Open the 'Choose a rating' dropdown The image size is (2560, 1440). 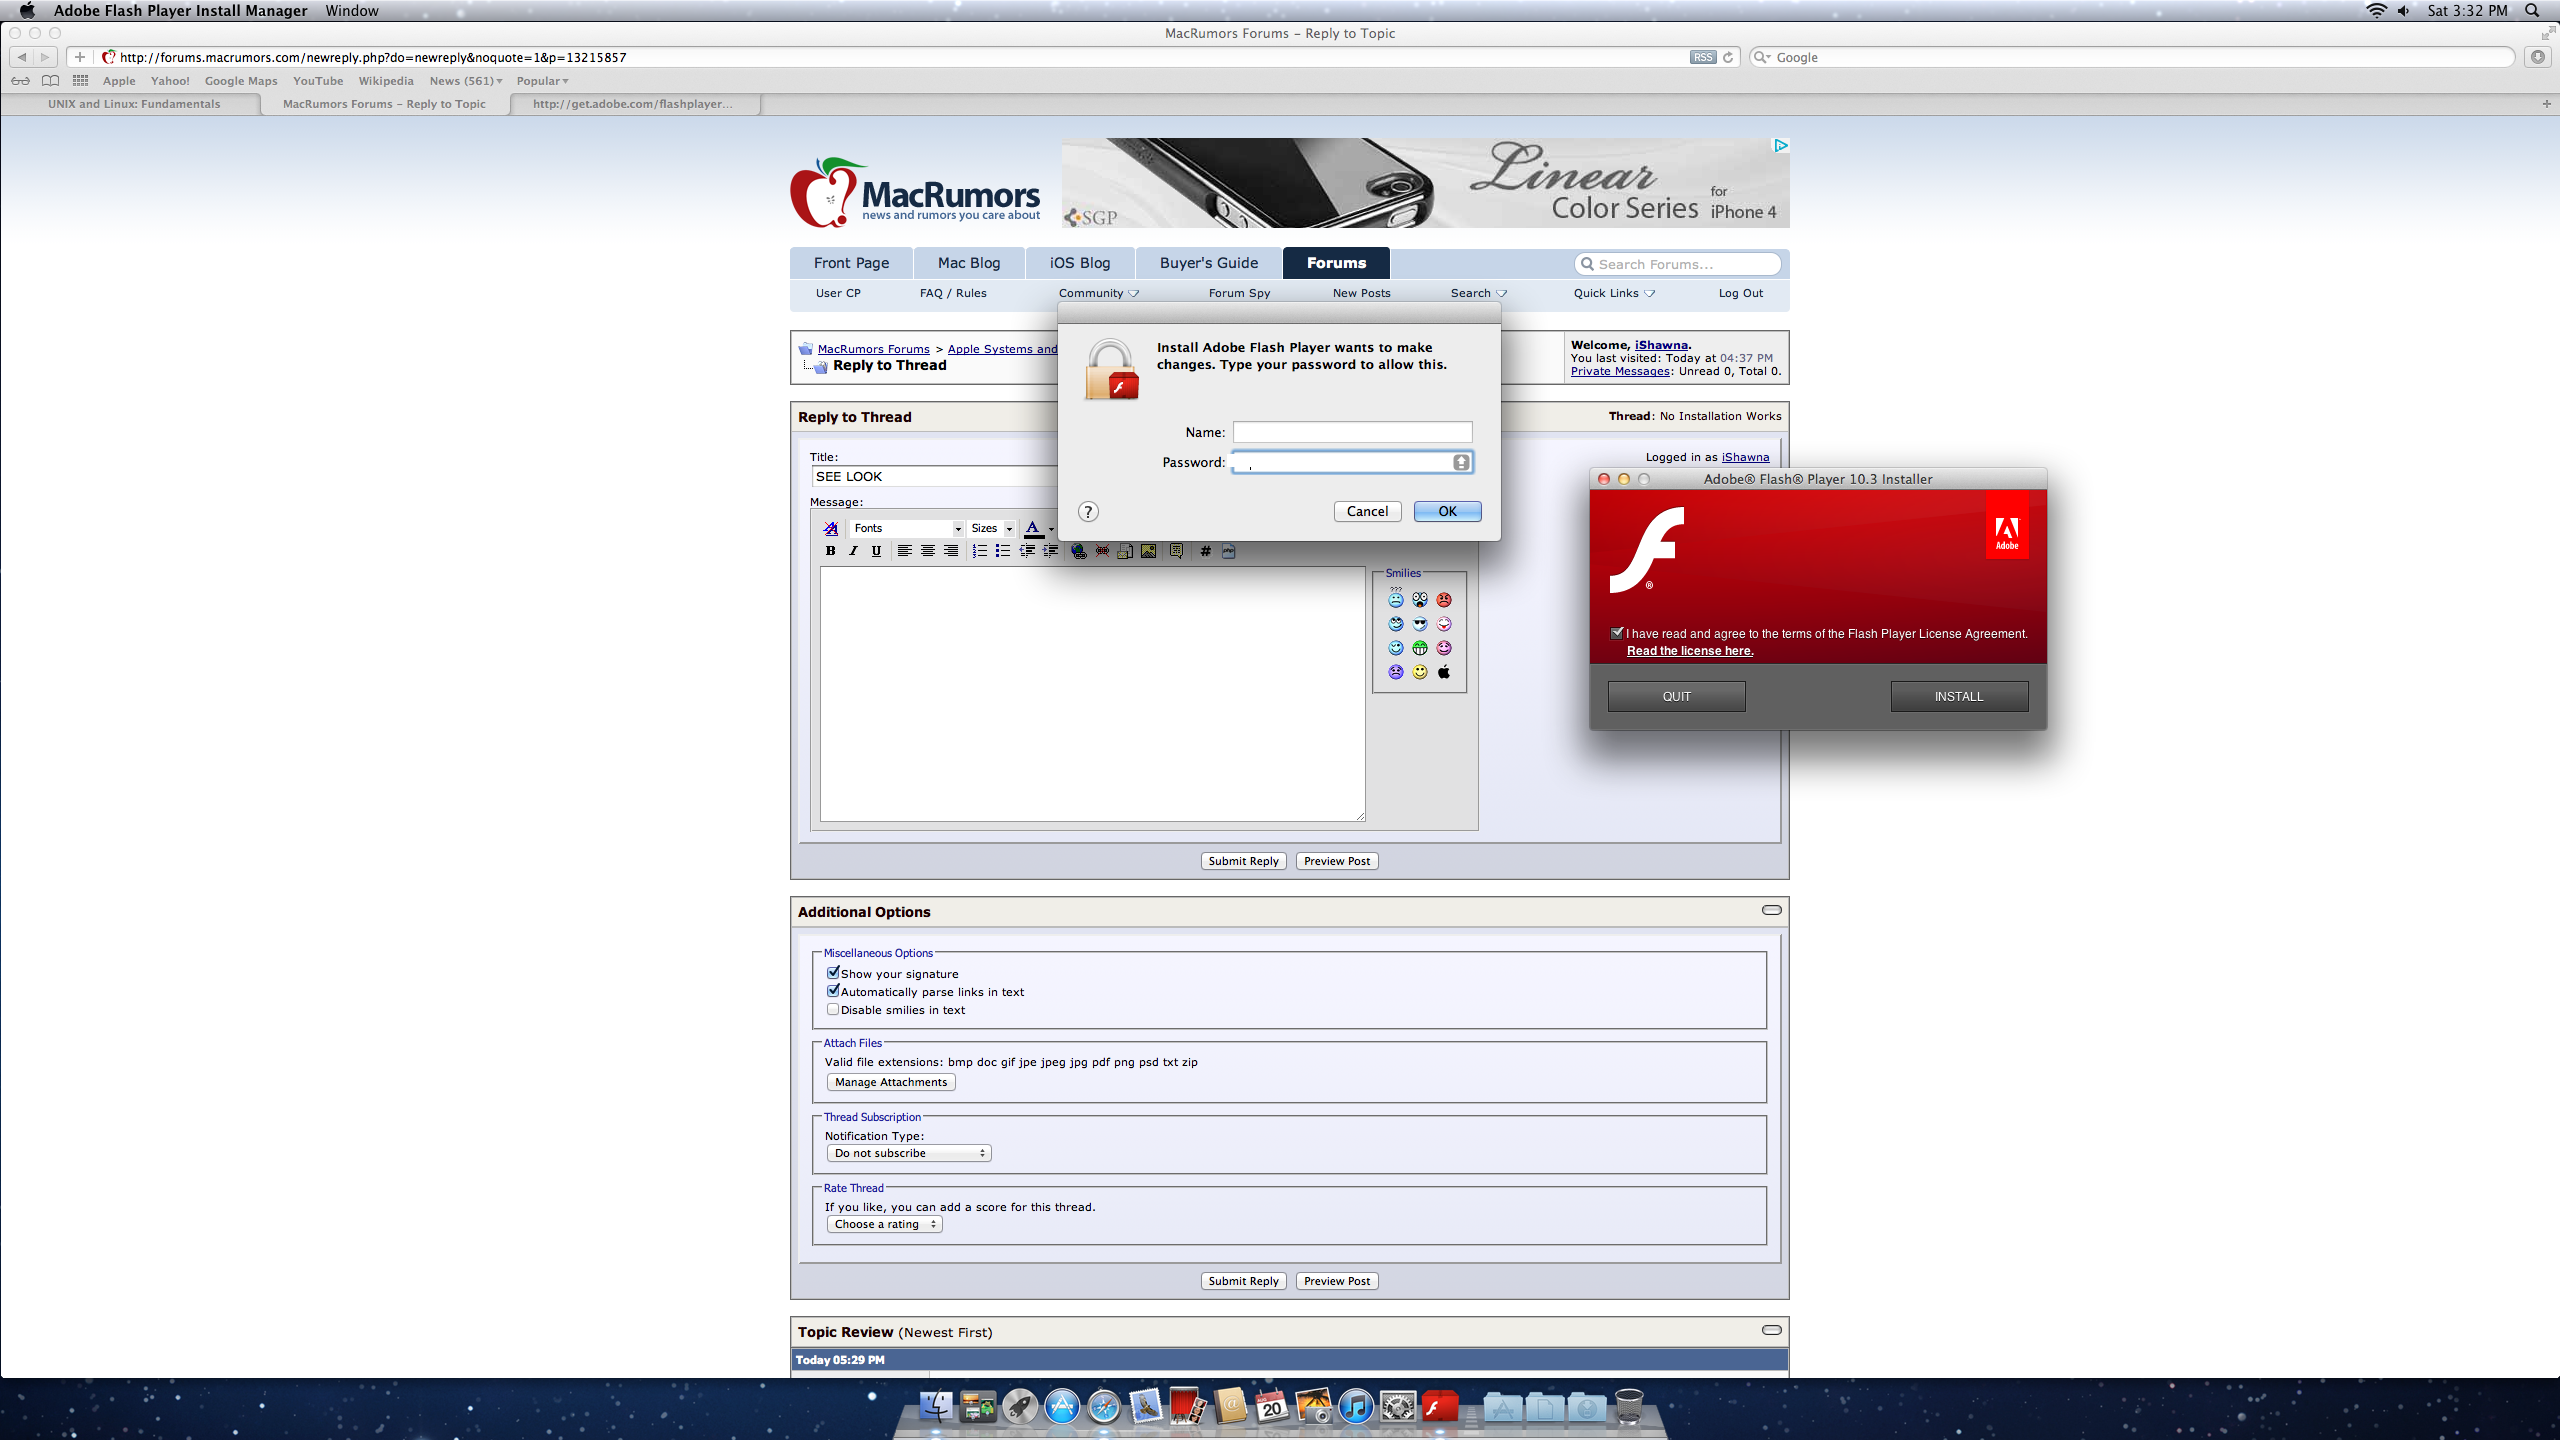click(884, 1224)
